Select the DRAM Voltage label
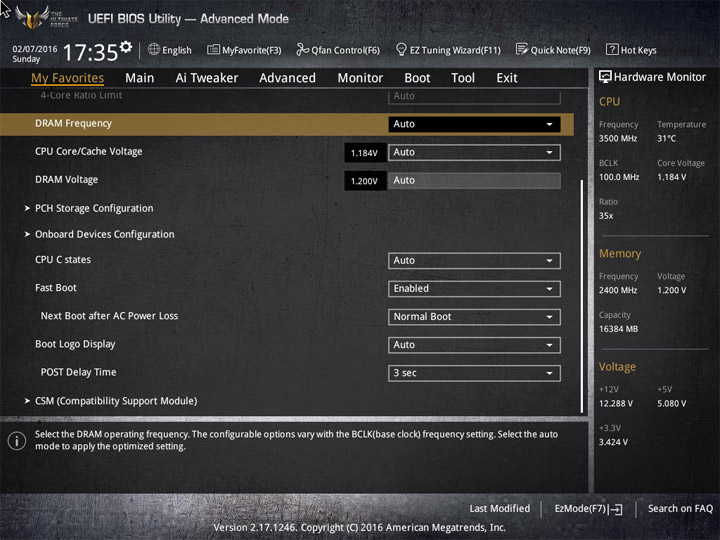The image size is (720, 540). point(67,180)
